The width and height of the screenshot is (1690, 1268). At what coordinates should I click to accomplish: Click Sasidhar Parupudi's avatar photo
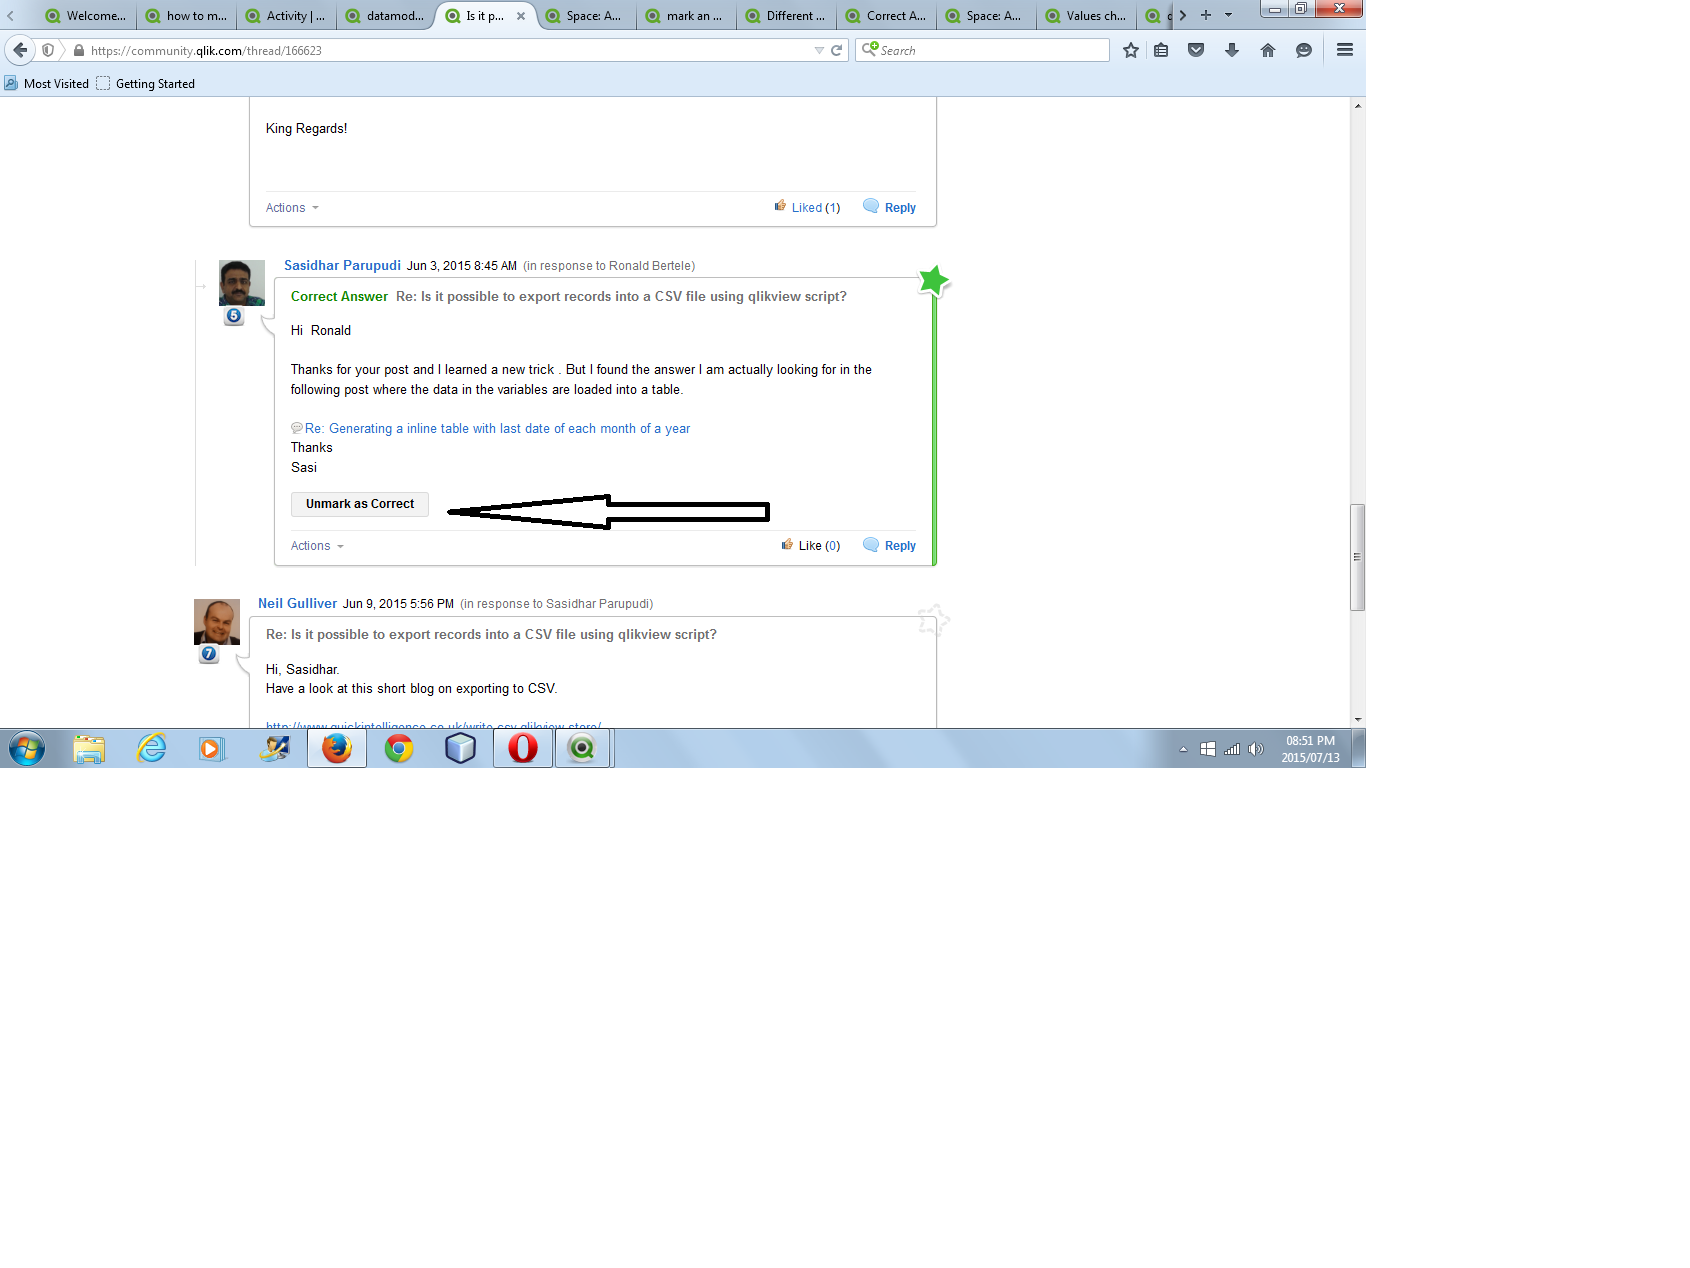tap(242, 283)
